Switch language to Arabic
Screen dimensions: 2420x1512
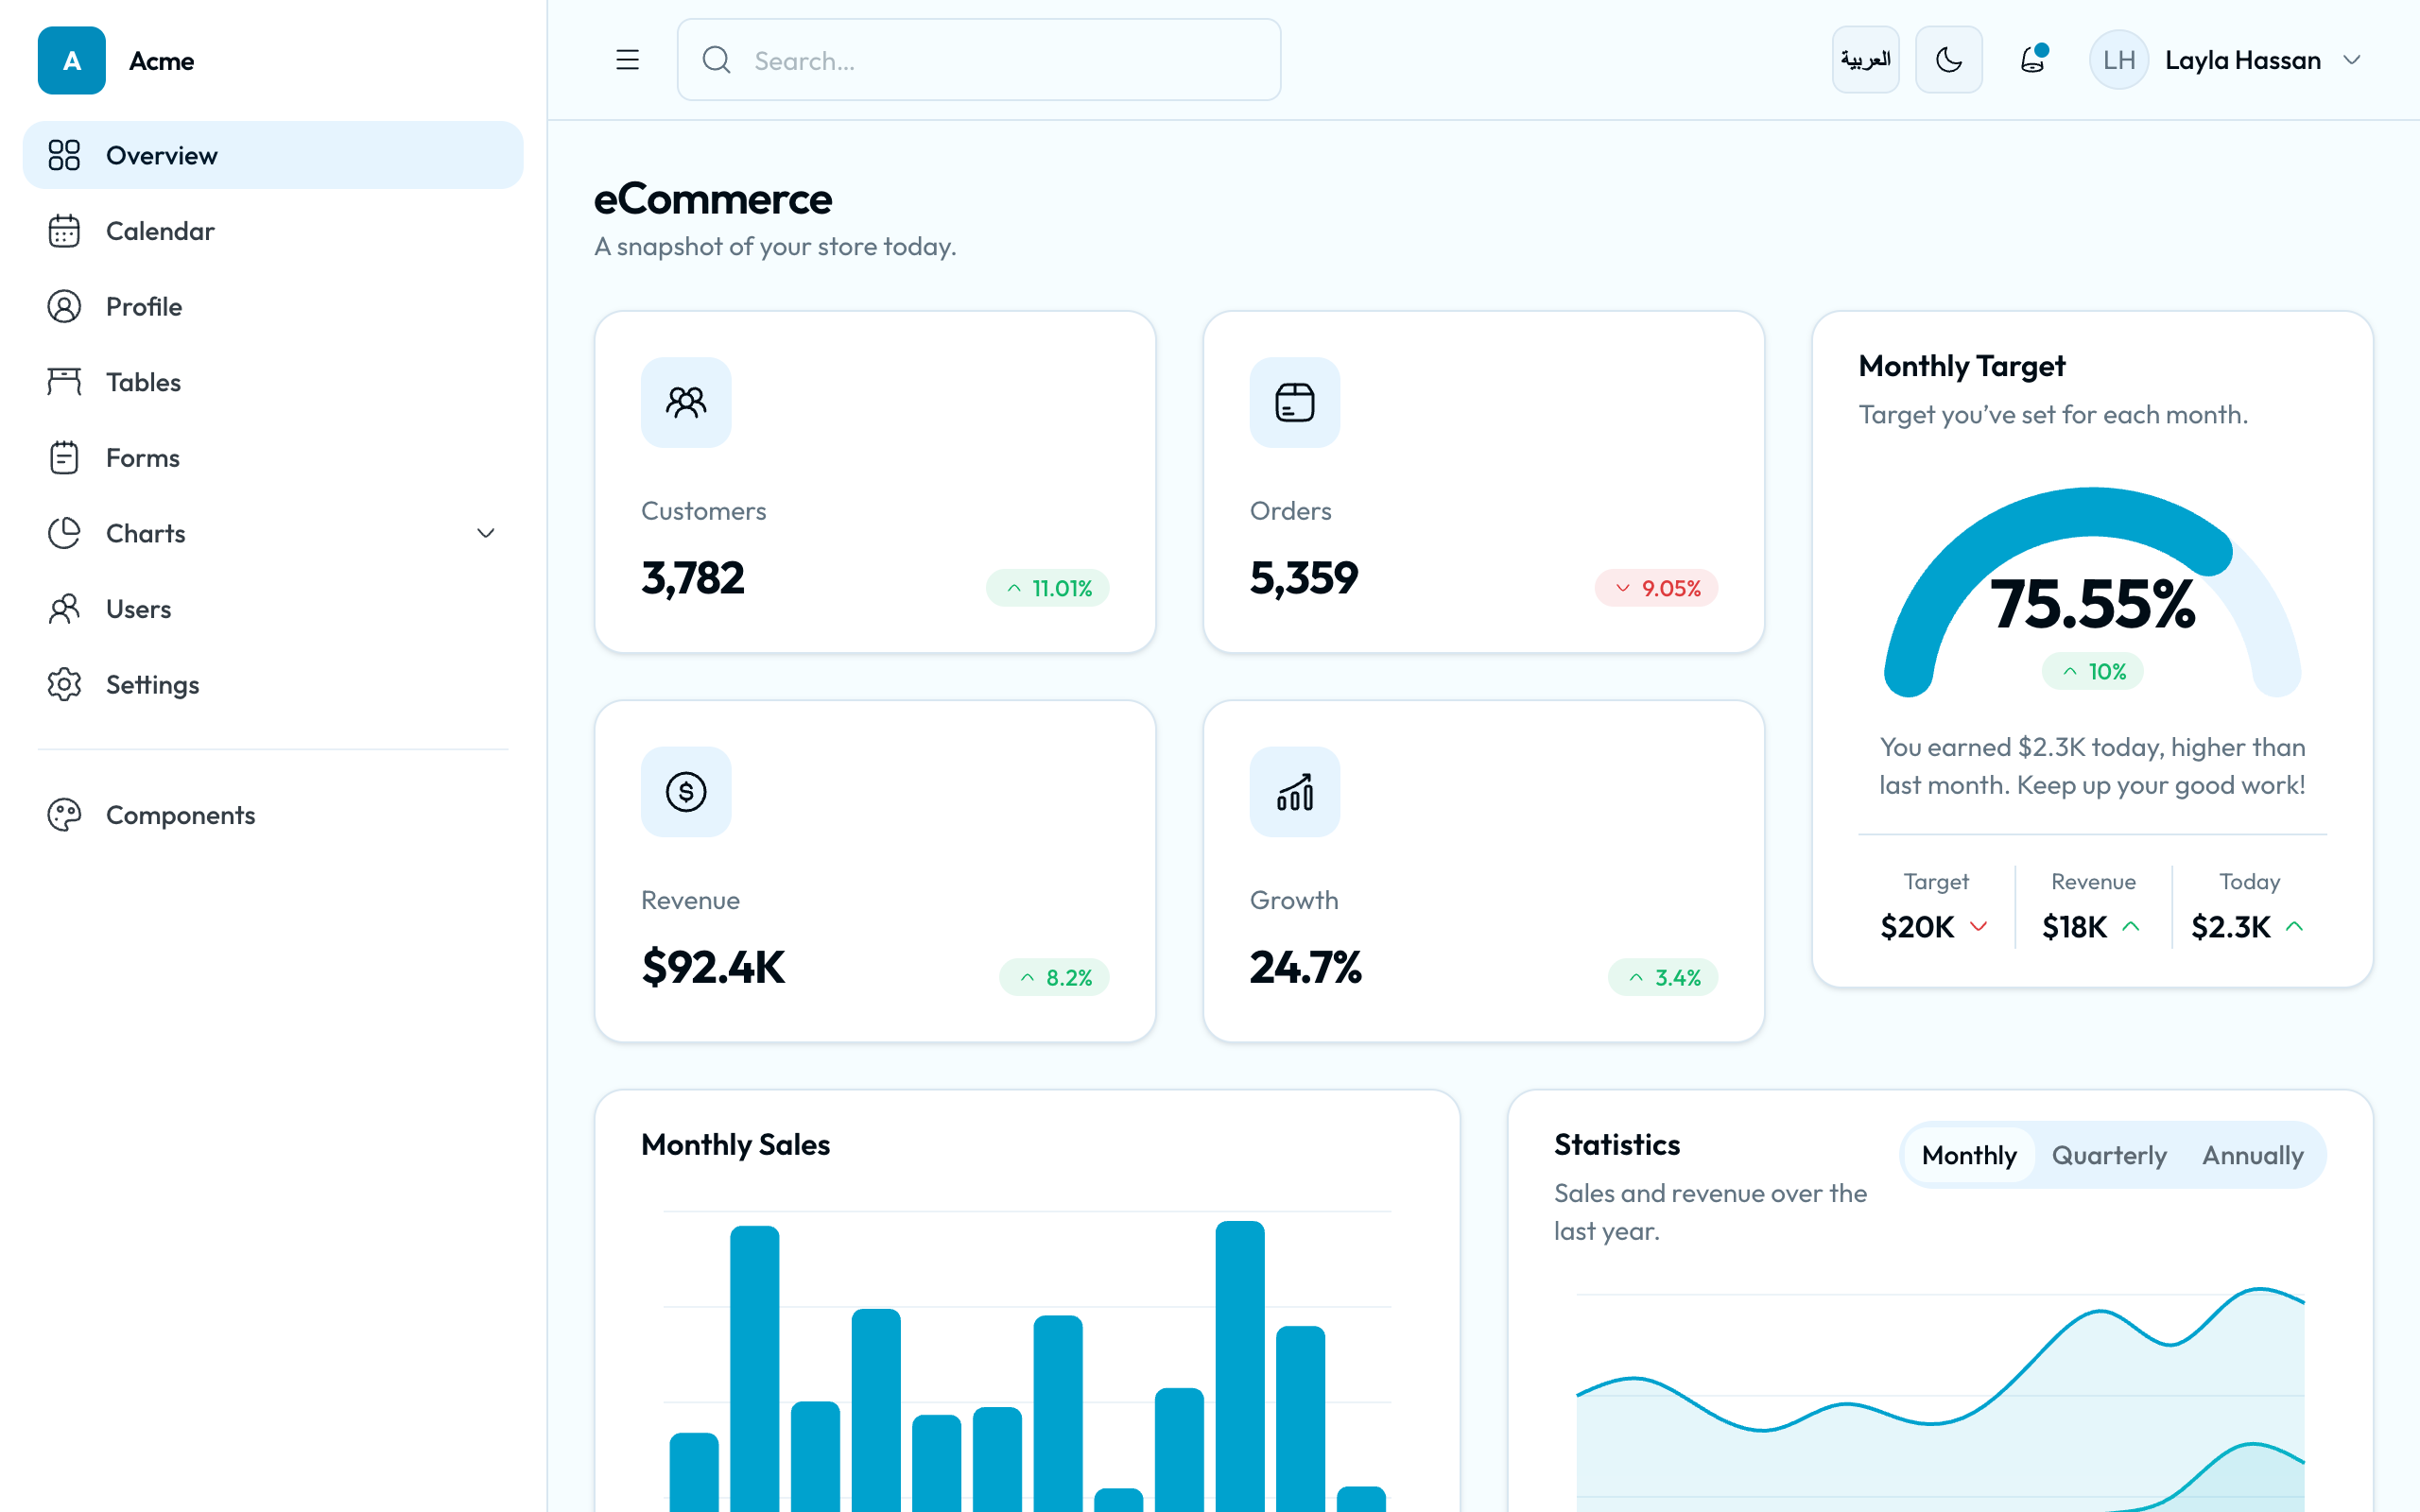1866,60
